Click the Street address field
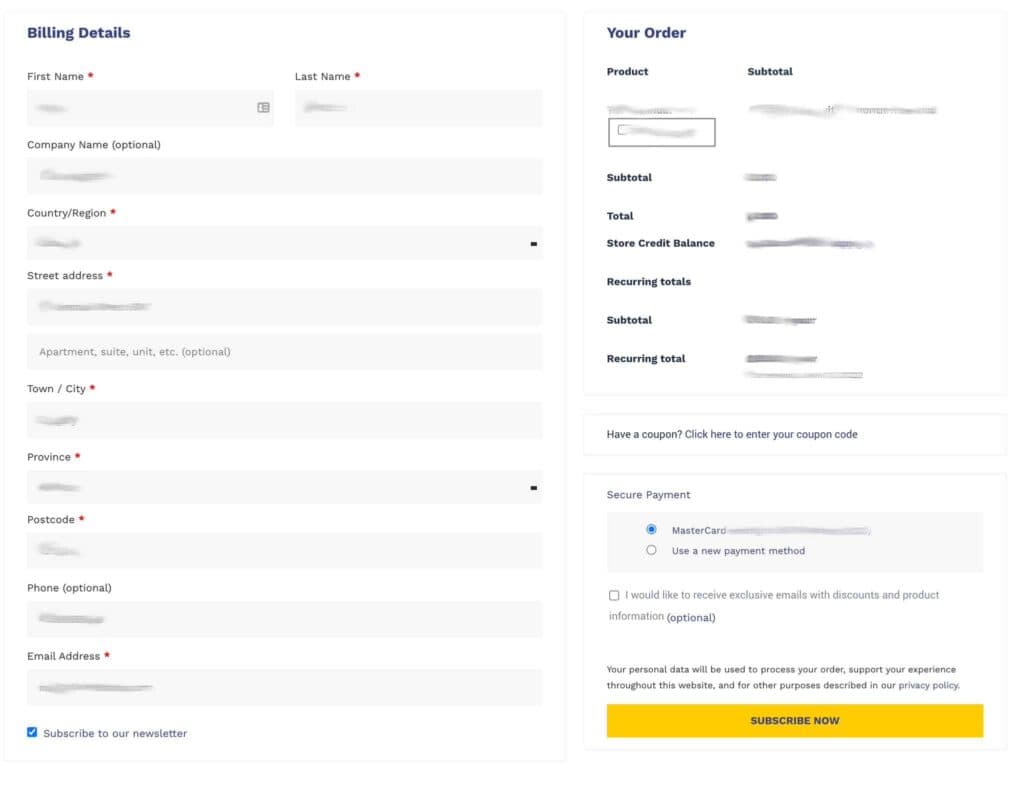The image size is (1024, 786). 284,306
